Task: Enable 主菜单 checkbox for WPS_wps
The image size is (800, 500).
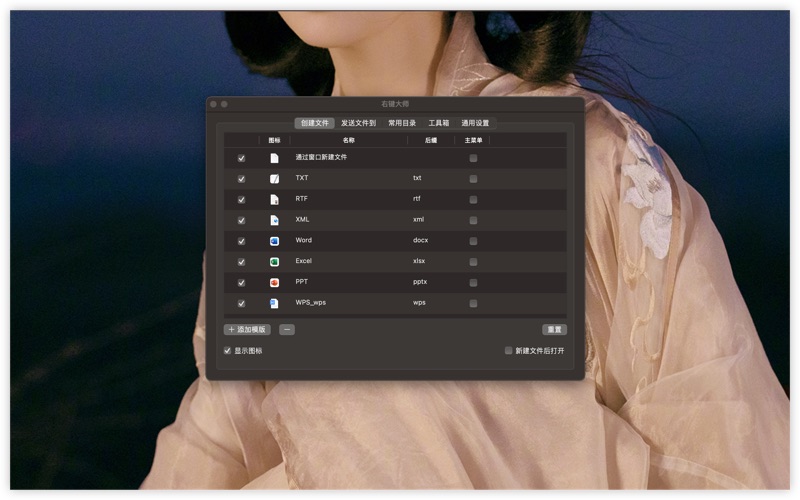Action: (x=473, y=304)
